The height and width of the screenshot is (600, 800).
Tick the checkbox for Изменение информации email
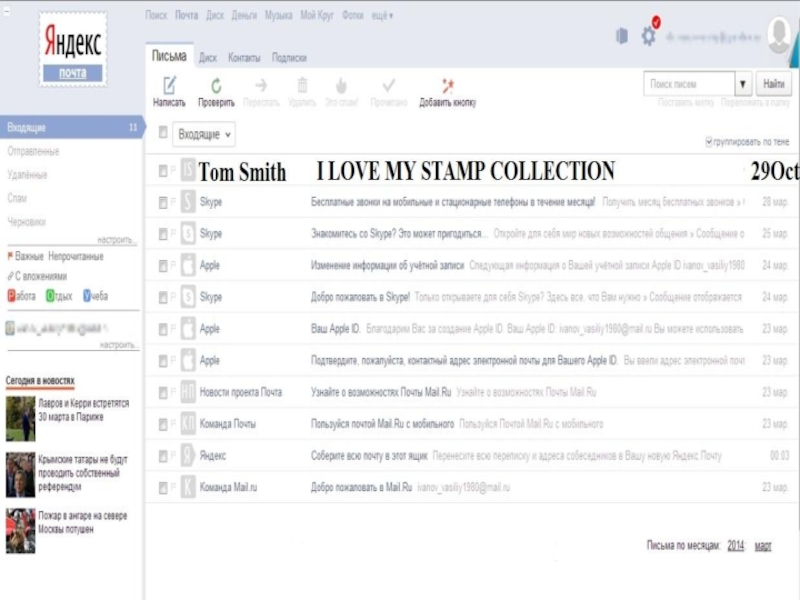coord(163,266)
